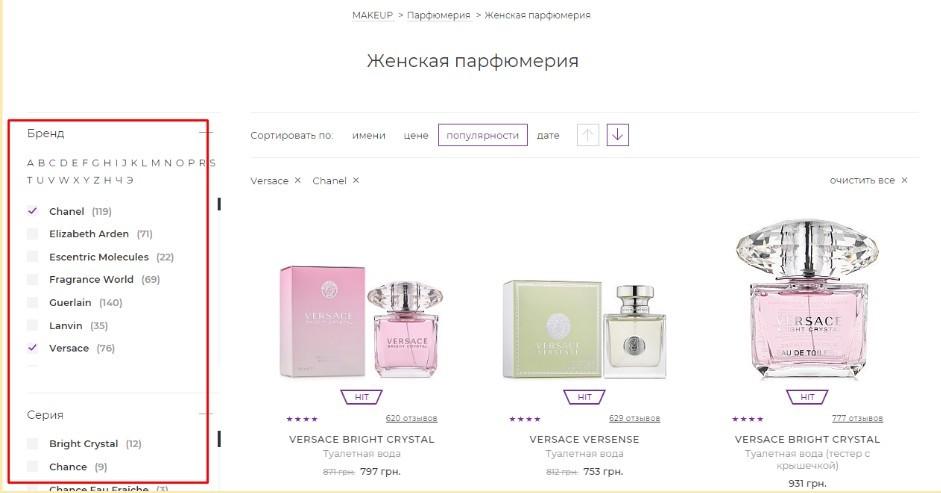Image resolution: width=941 pixels, height=493 pixels.
Task: Uncheck the Chanel brand checkbox
Action: click(x=32, y=211)
